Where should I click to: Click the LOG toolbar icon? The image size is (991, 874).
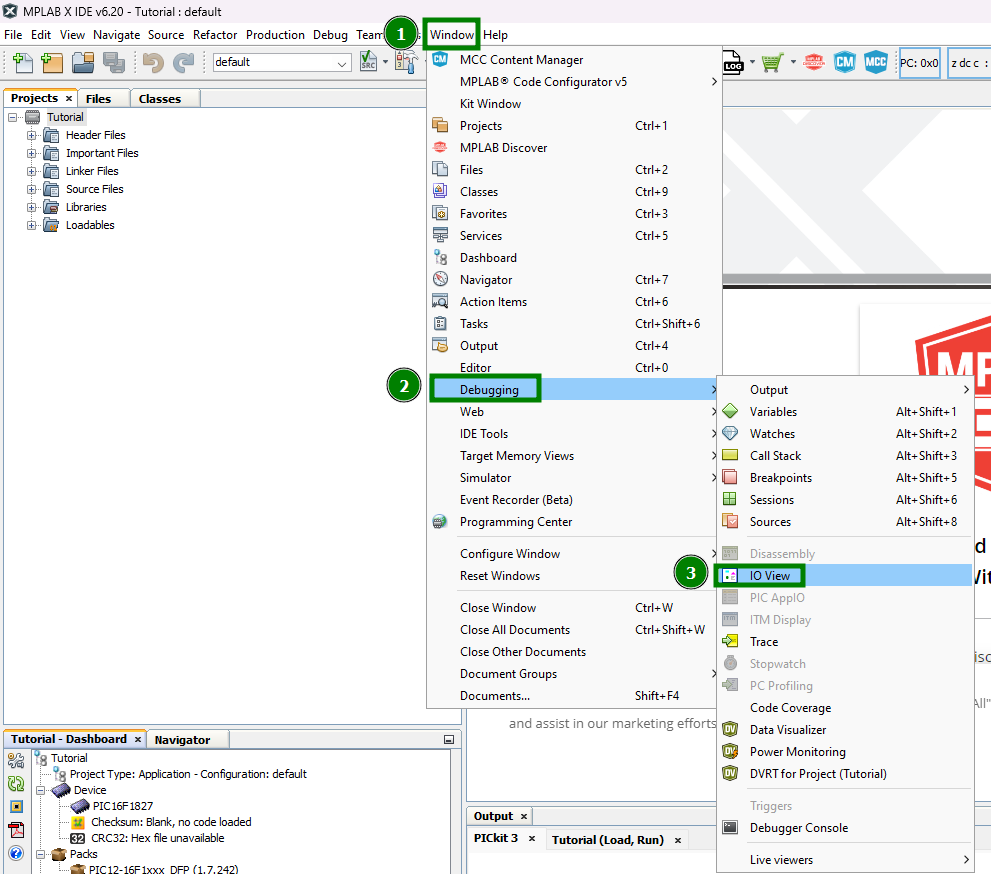point(733,63)
